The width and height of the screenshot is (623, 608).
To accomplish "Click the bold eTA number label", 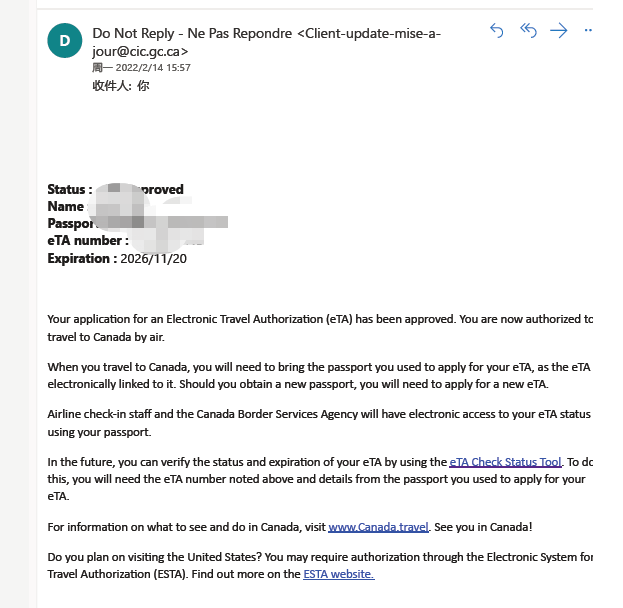I will pos(88,241).
